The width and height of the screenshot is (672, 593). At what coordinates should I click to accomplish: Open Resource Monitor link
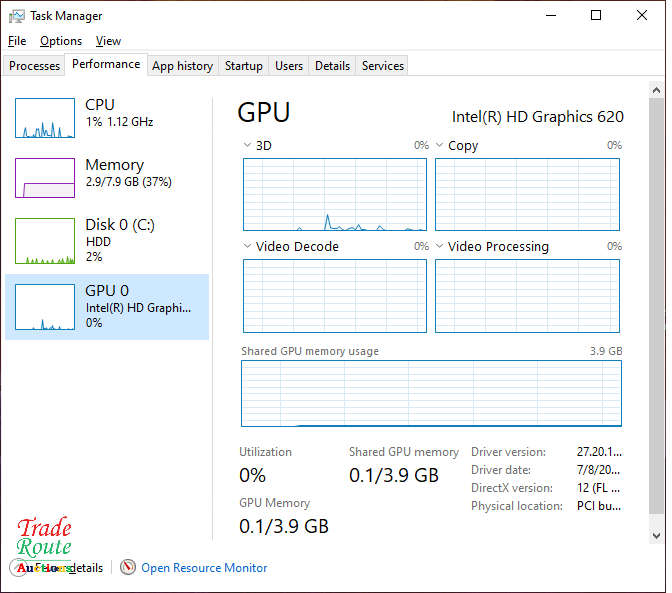[204, 568]
